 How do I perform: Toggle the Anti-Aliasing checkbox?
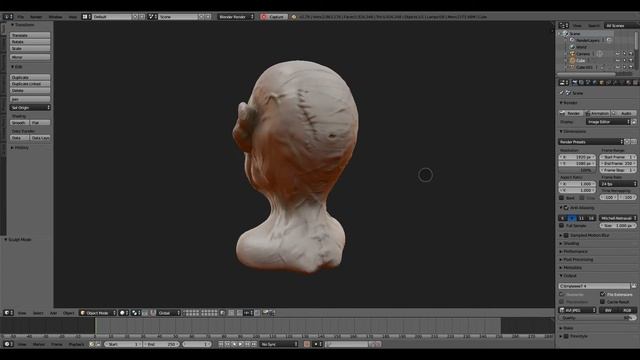click(566, 208)
